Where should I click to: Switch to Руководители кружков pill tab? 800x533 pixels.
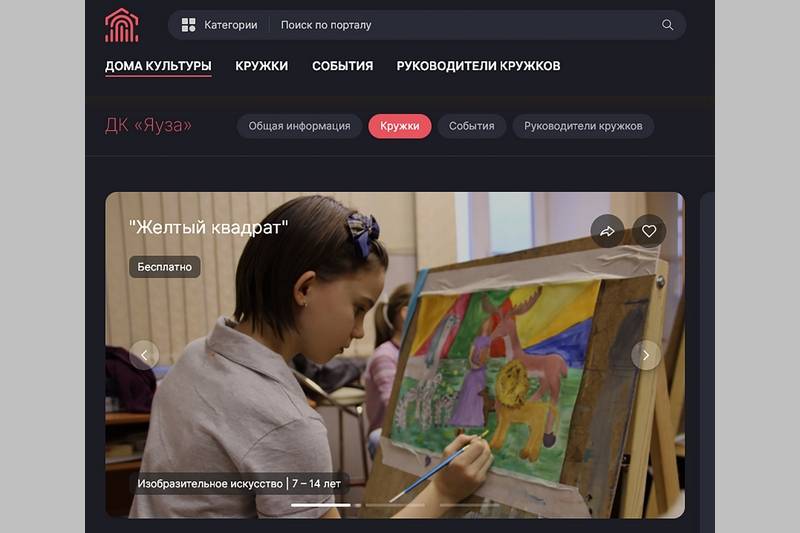point(583,126)
